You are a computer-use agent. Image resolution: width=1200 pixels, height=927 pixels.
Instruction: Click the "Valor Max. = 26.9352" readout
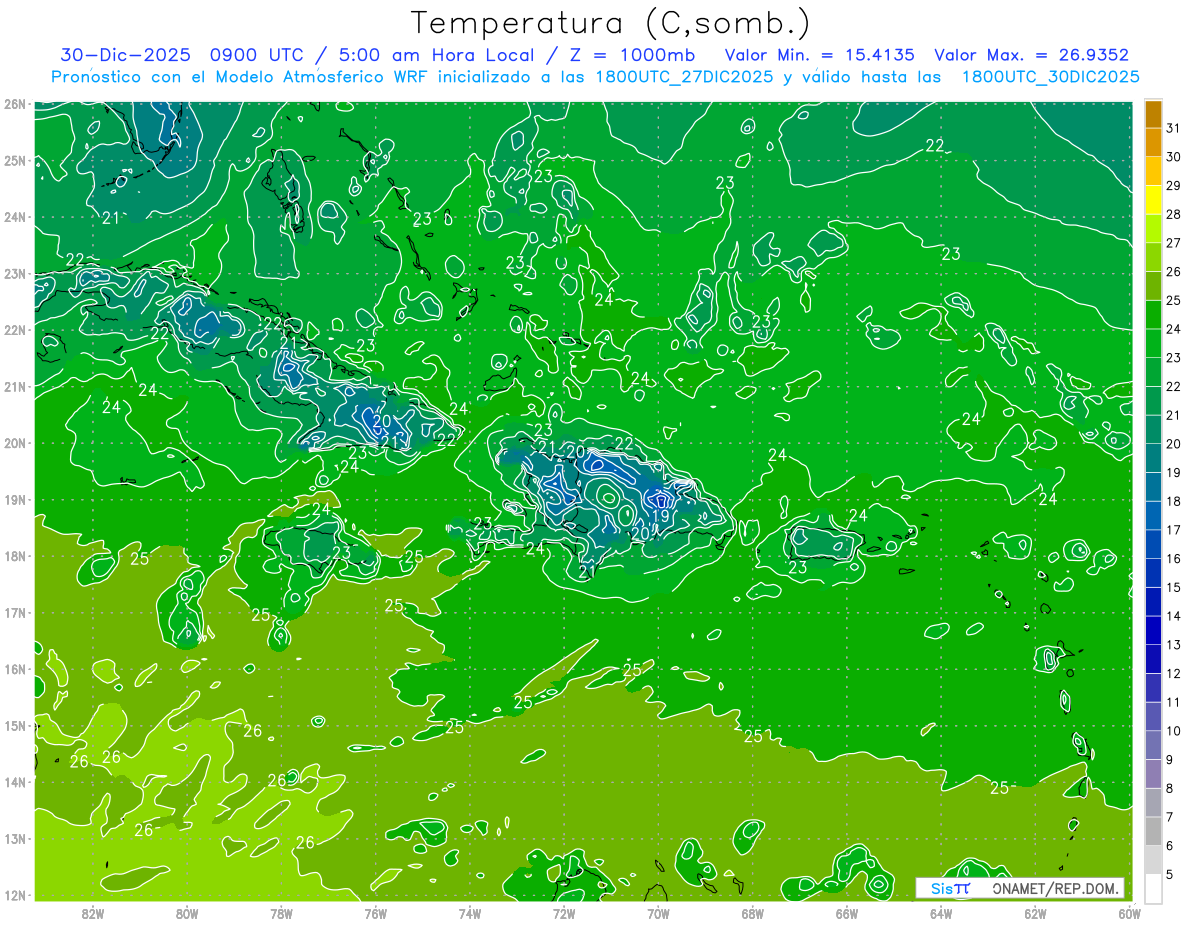coord(1032,55)
